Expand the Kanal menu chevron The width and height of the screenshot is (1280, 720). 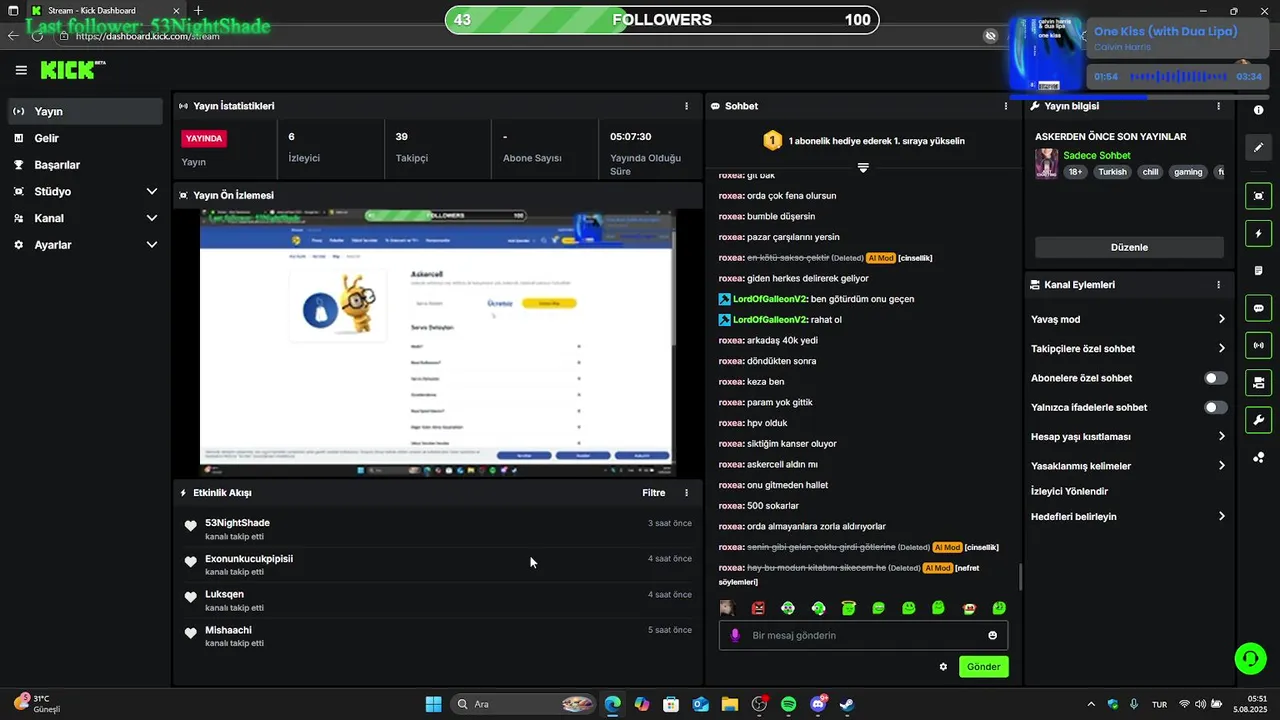point(152,218)
